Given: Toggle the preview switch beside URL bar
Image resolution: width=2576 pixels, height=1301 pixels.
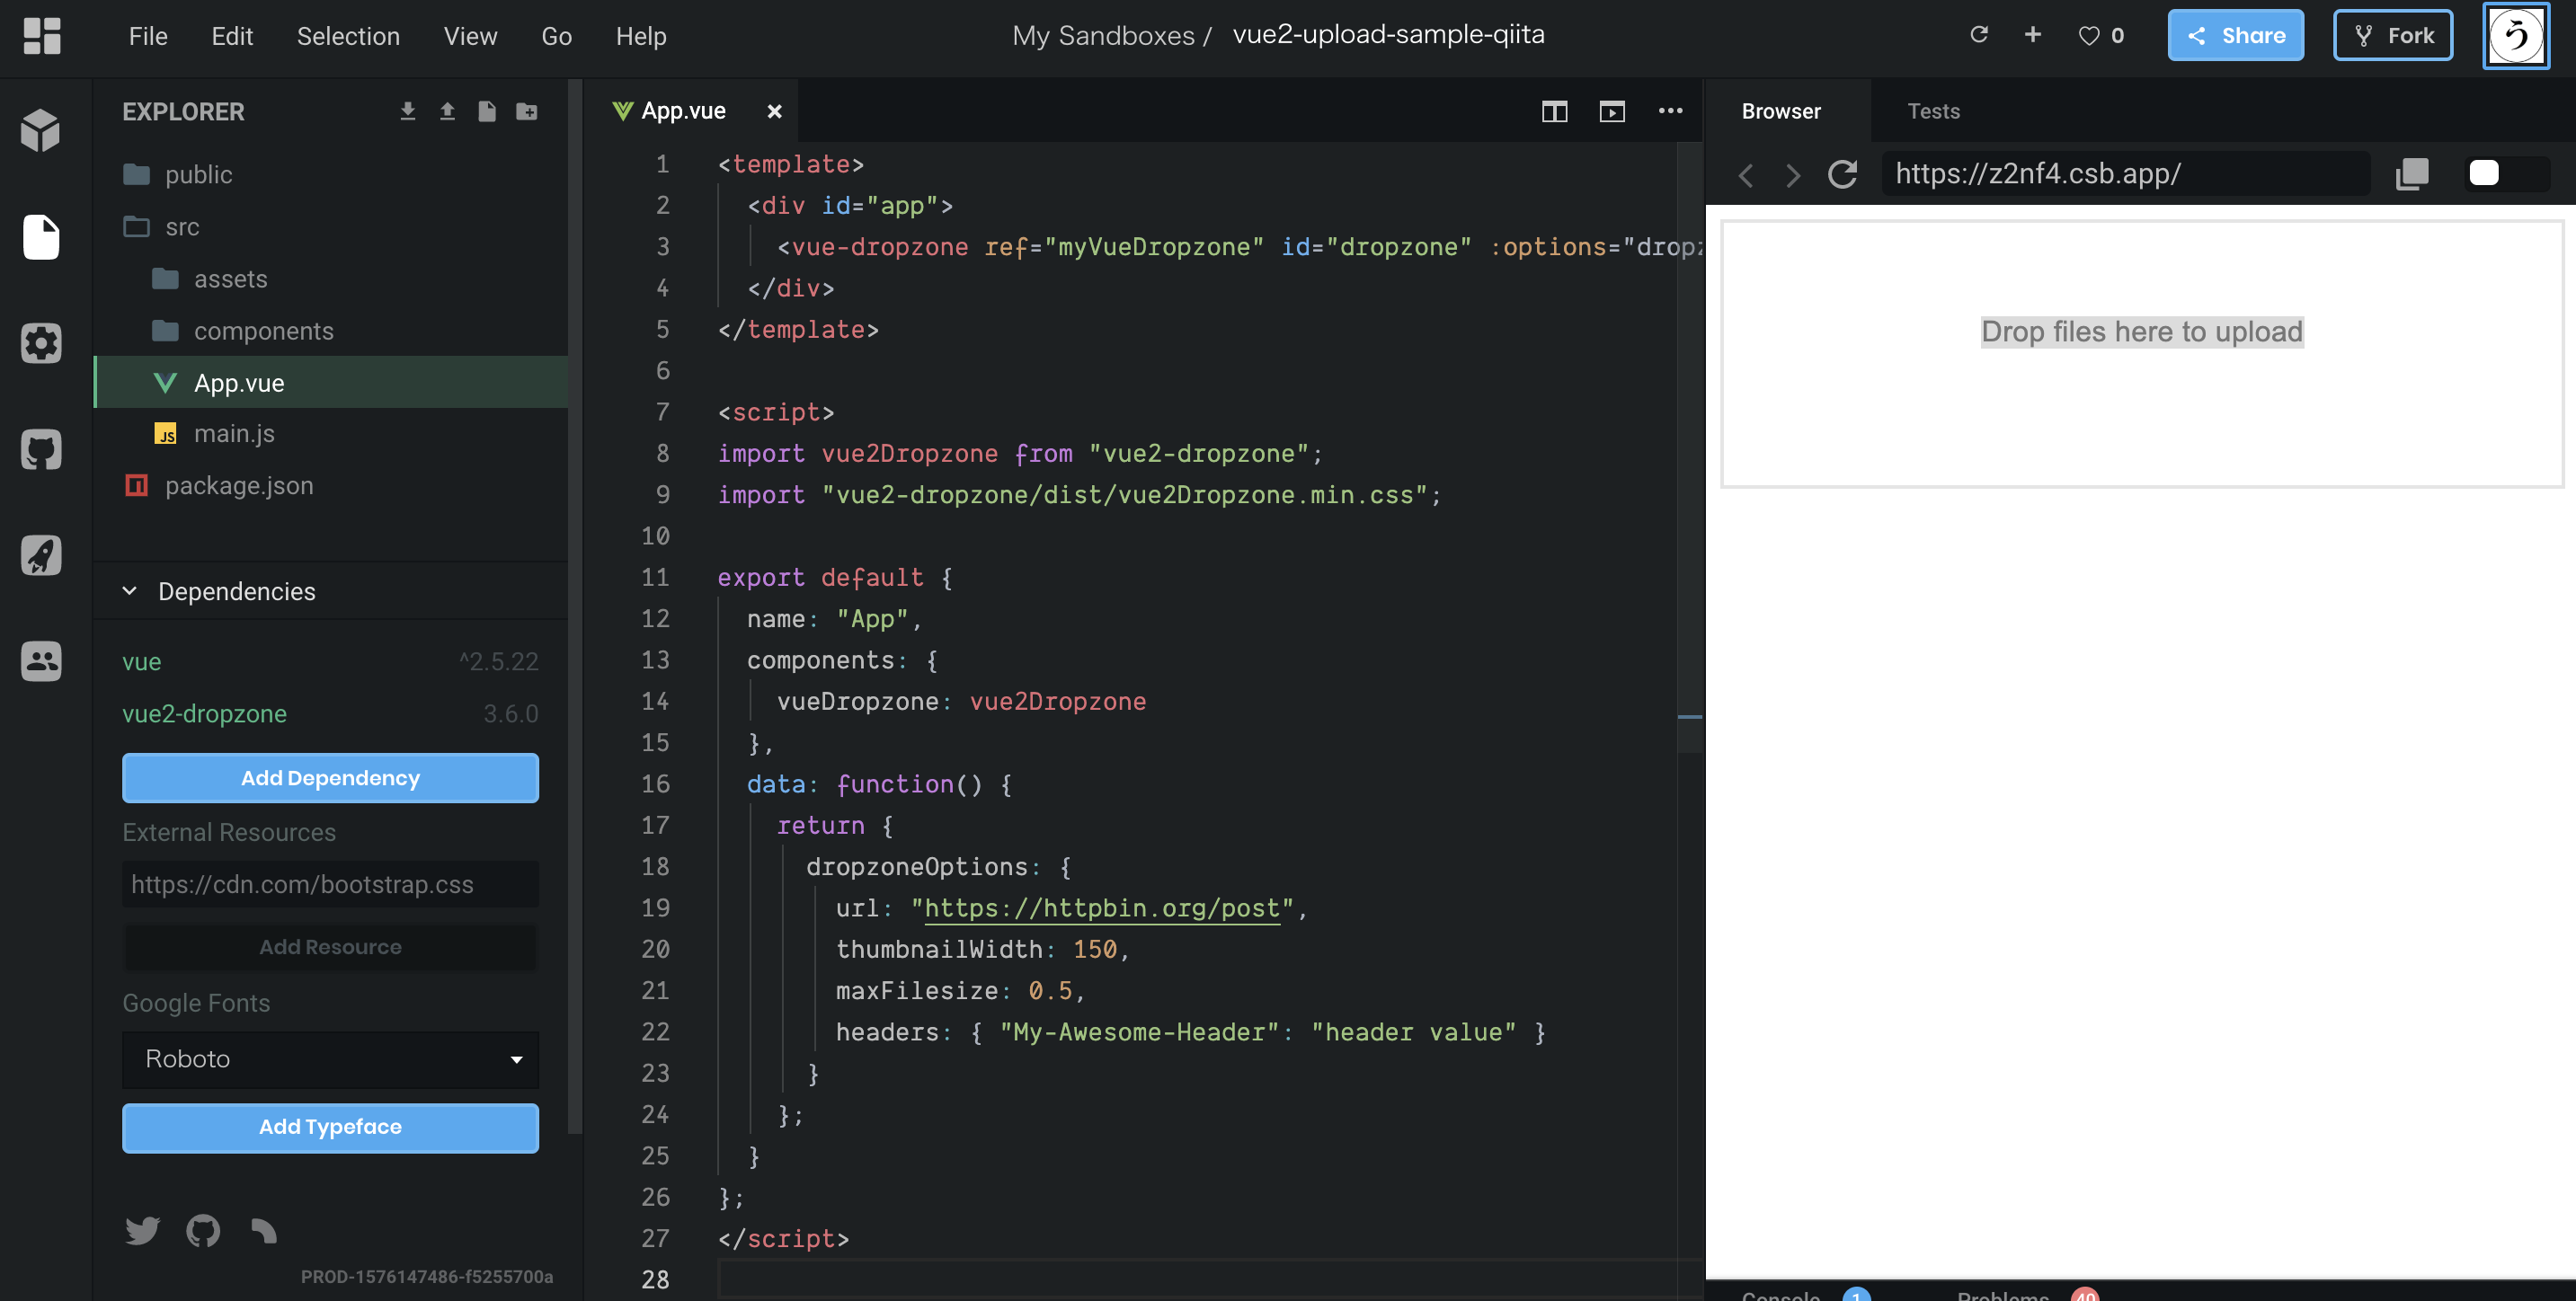Looking at the screenshot, I should (x=2507, y=174).
